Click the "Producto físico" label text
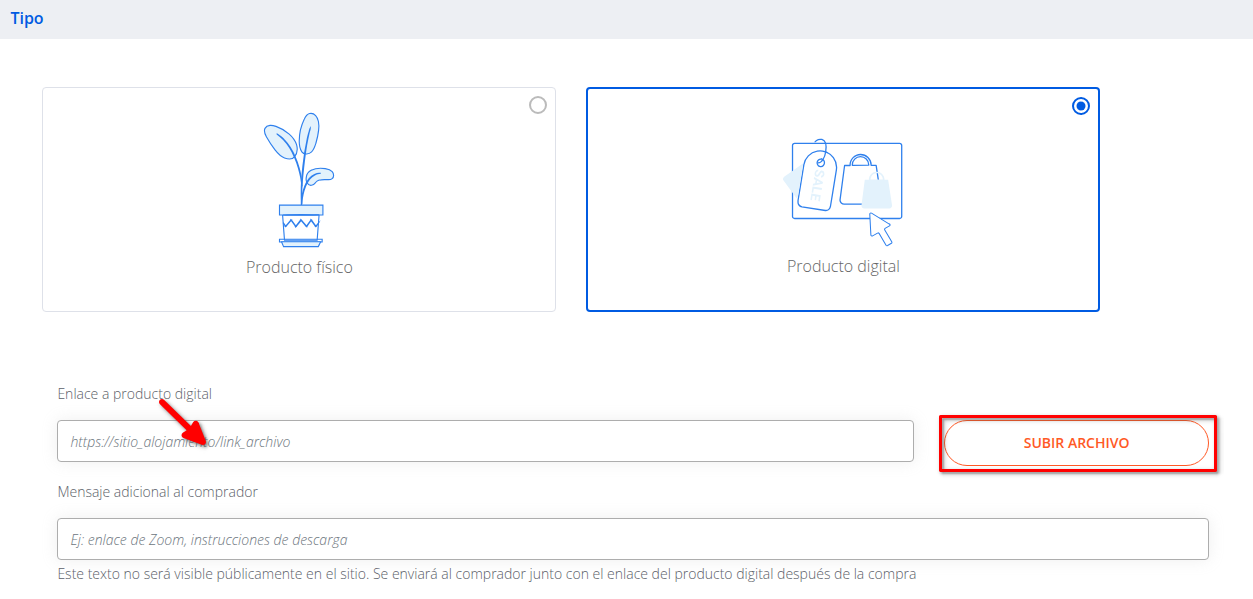 299,268
